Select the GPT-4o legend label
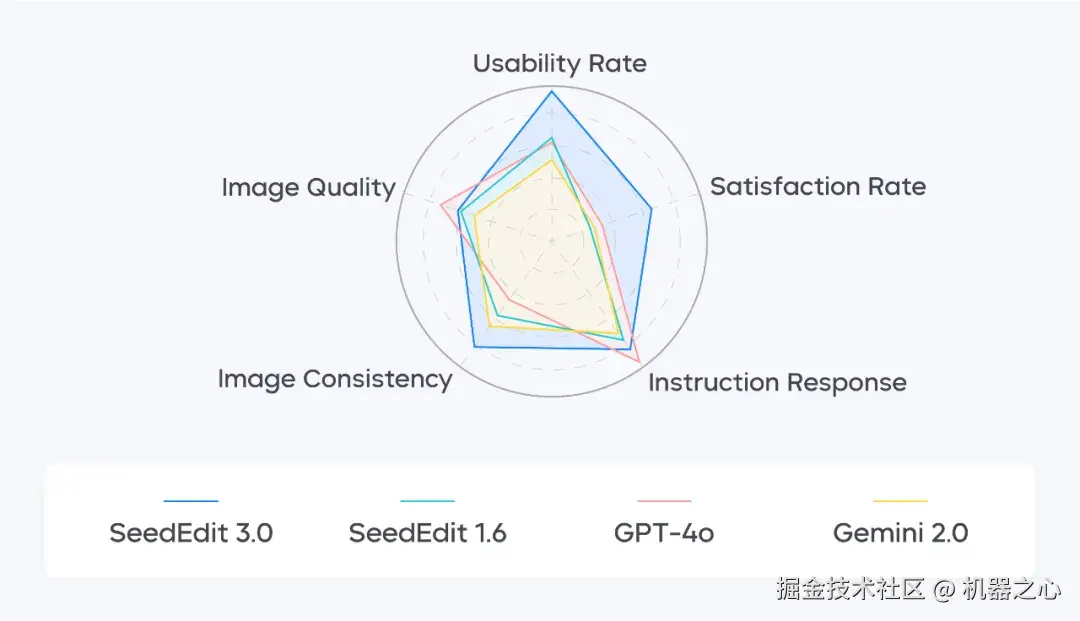 coord(664,533)
